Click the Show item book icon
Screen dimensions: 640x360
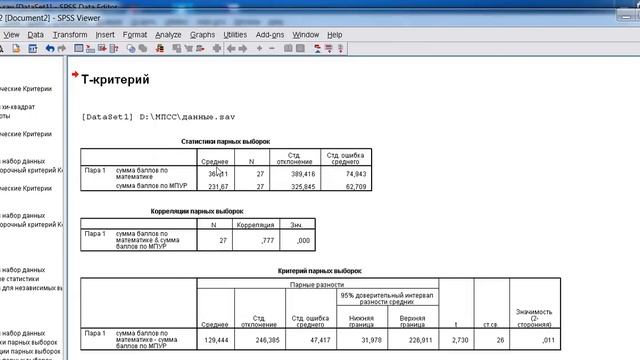288,49
